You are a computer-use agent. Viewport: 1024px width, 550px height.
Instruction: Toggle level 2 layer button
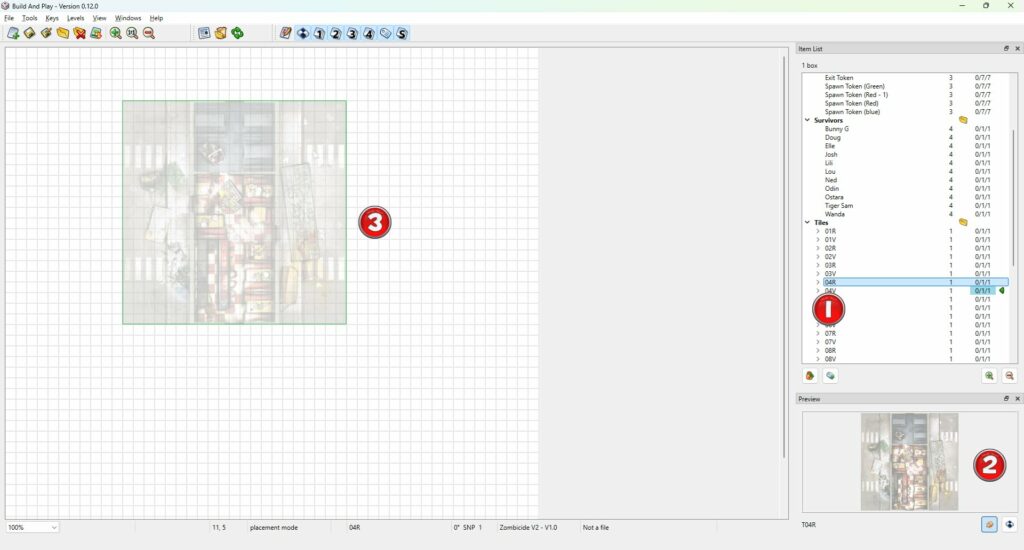pos(336,33)
